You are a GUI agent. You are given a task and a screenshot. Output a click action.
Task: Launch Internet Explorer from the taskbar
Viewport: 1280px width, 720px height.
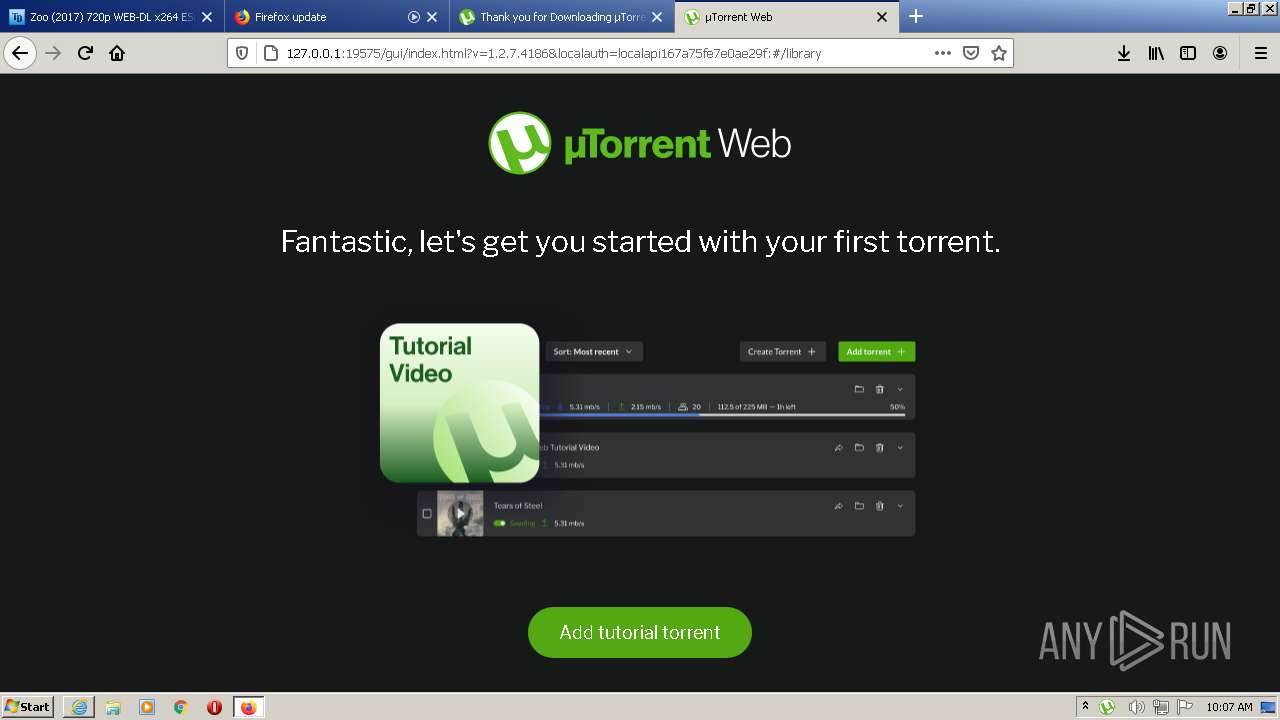79,707
